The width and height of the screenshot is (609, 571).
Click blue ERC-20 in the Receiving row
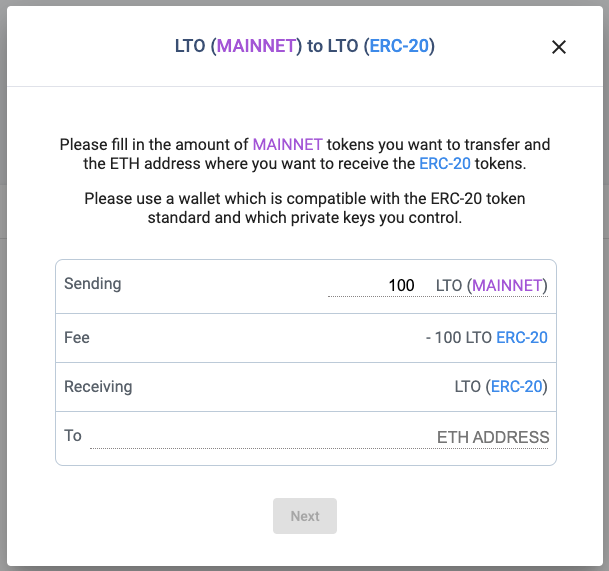(x=517, y=386)
